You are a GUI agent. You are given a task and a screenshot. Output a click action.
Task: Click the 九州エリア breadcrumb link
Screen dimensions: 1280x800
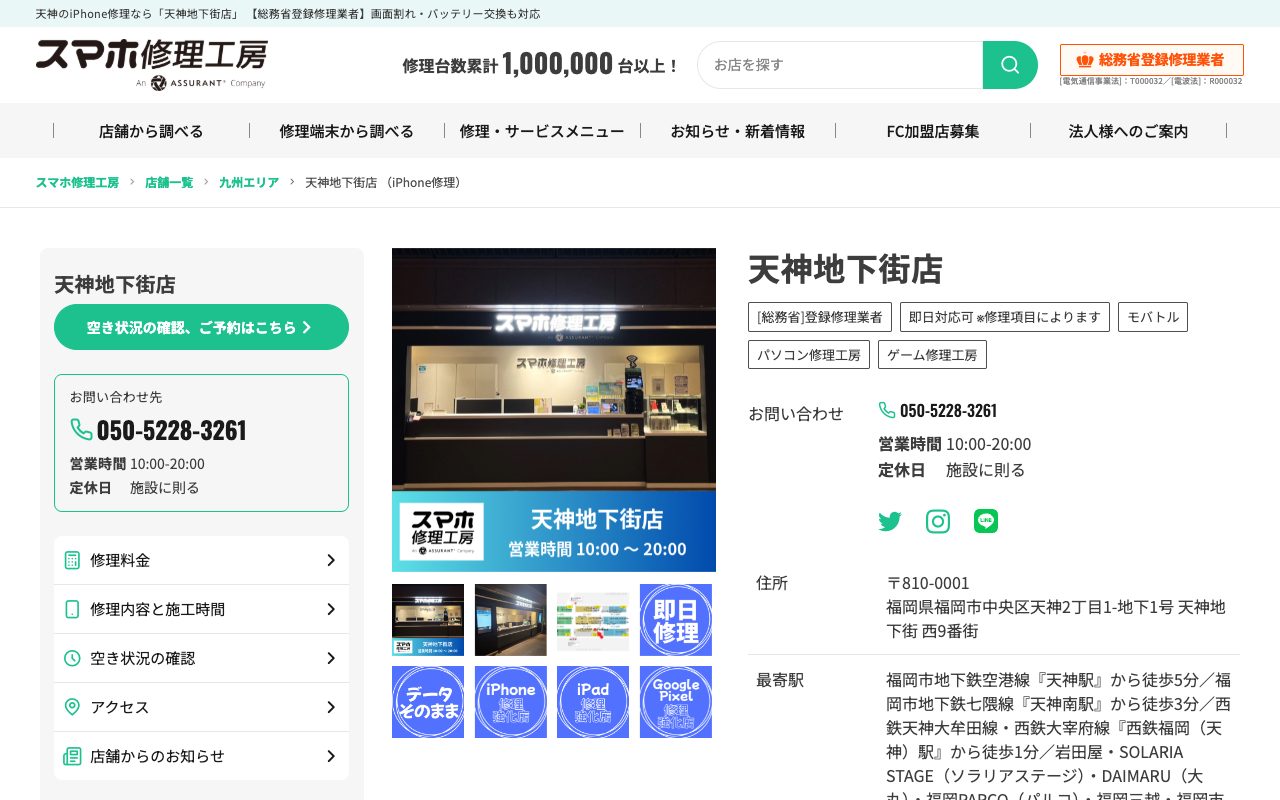point(249,182)
